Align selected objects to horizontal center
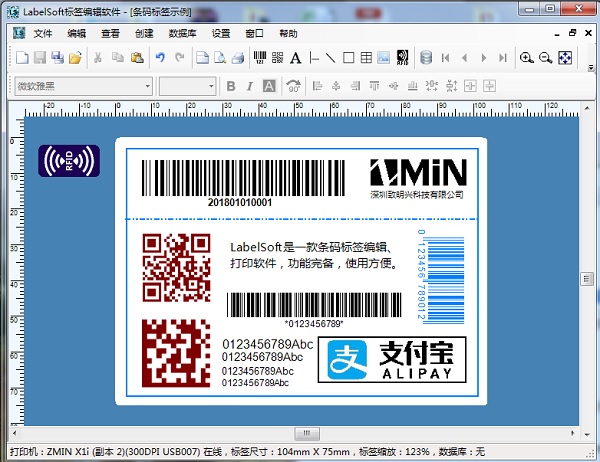 point(336,86)
